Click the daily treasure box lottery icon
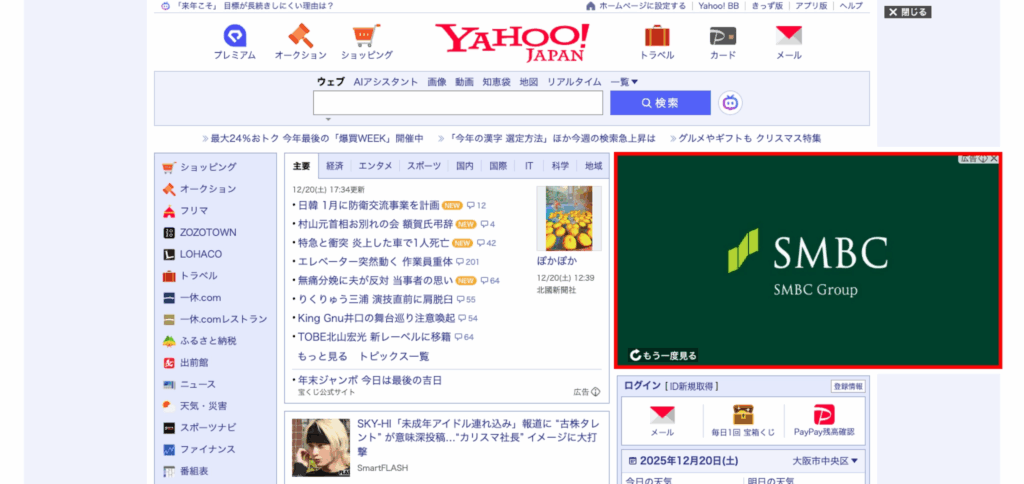The height and width of the screenshot is (484, 1024). pyautogui.click(x=743, y=416)
